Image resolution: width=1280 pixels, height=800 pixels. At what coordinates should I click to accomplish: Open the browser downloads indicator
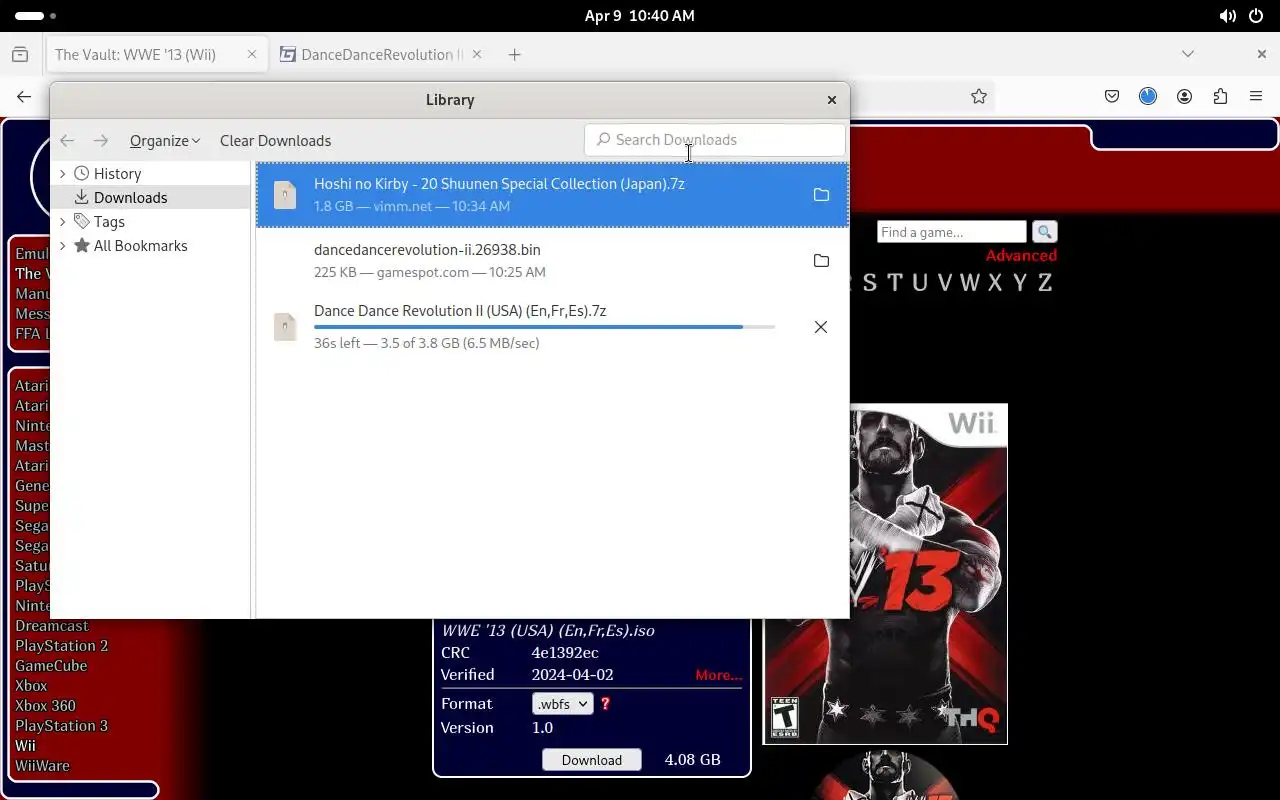click(1148, 97)
